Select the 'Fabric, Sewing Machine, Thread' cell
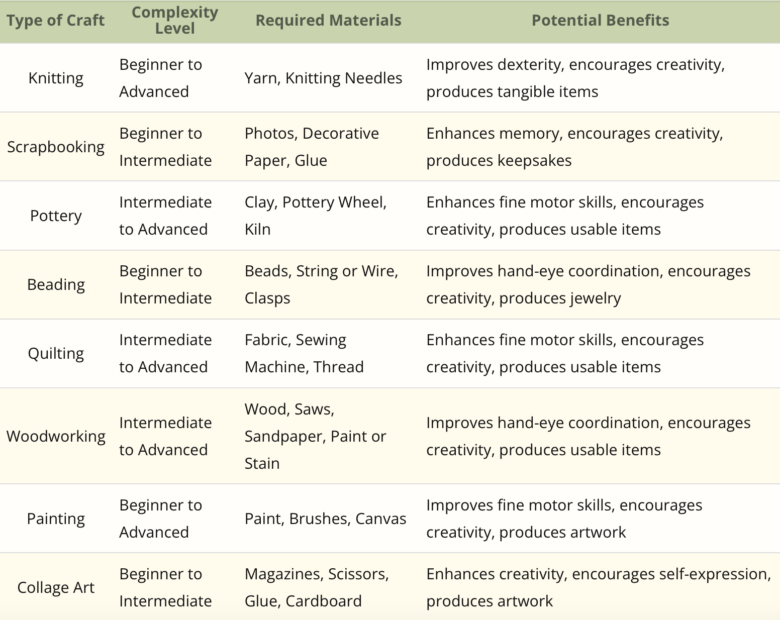 304,354
